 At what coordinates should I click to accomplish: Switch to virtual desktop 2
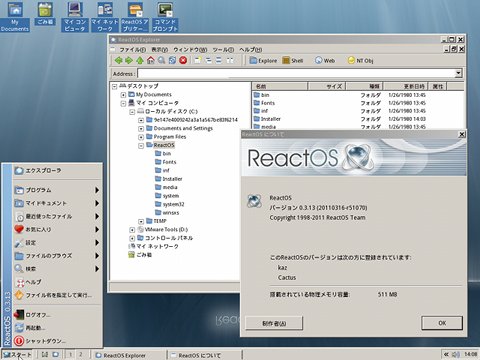(x=80, y=355)
